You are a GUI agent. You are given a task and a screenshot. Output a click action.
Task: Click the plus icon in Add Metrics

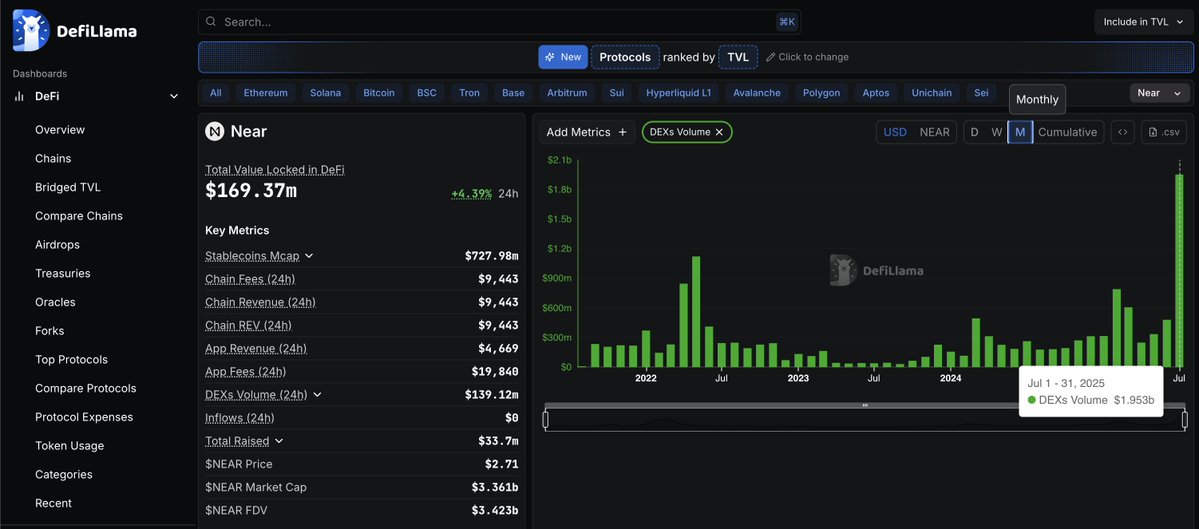pyautogui.click(x=622, y=132)
